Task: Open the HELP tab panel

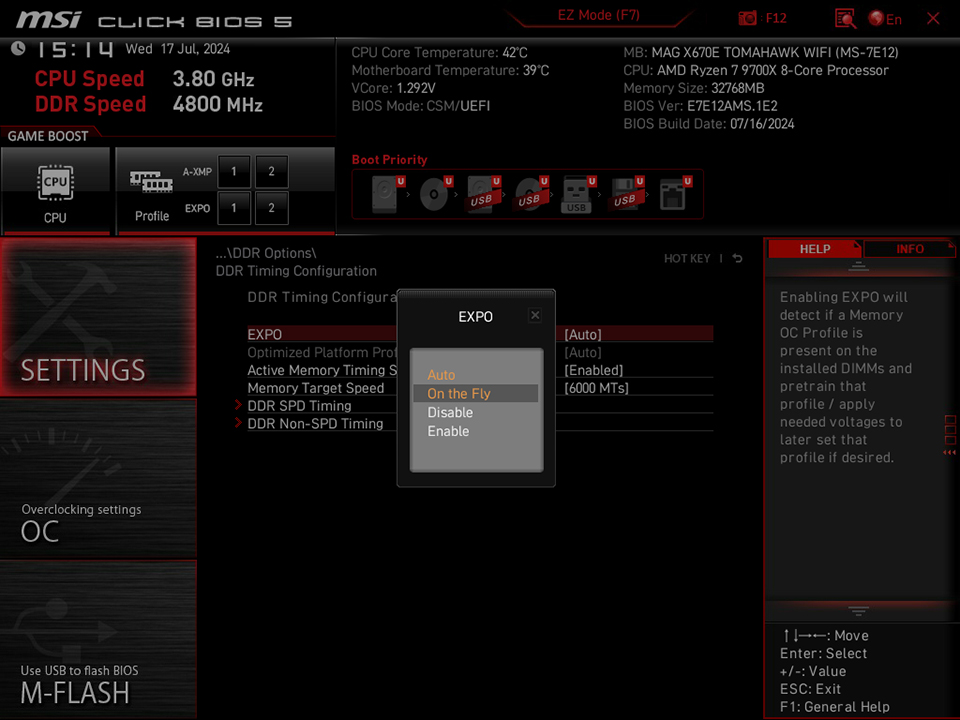Action: click(815, 249)
